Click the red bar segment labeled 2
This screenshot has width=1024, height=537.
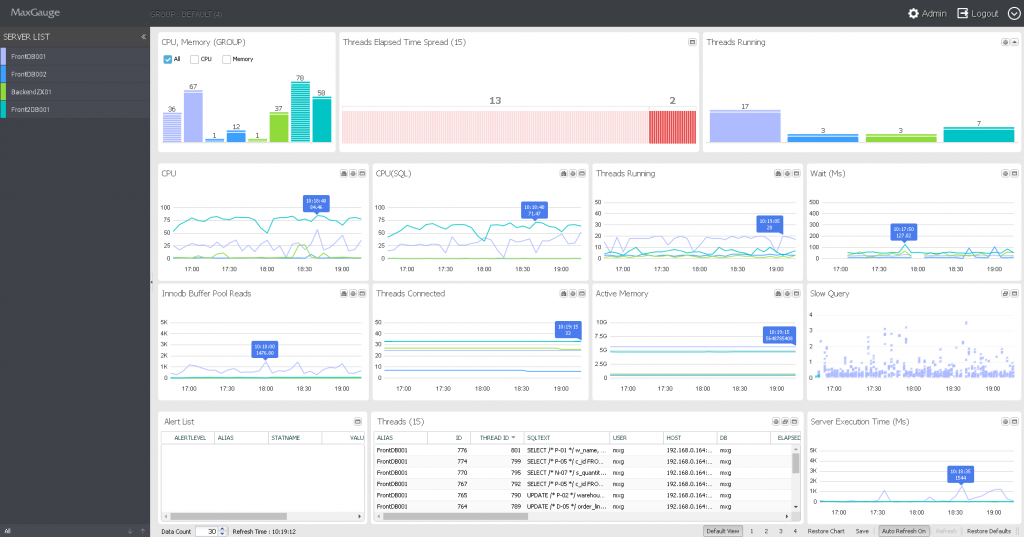(672, 127)
